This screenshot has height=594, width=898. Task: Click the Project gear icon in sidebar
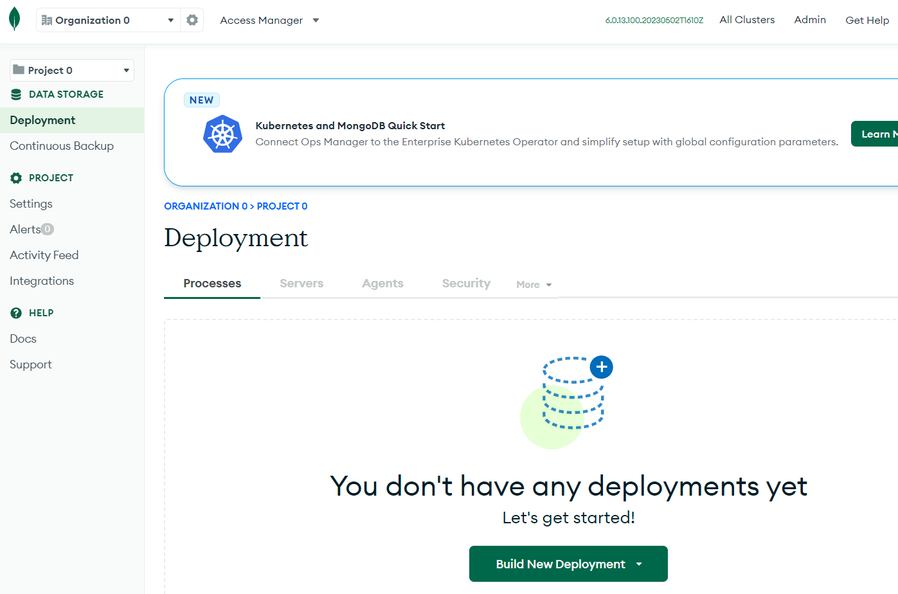16,178
